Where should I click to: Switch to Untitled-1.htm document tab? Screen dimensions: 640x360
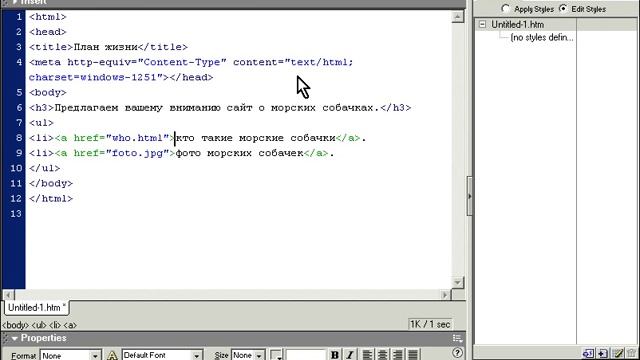coord(36,308)
